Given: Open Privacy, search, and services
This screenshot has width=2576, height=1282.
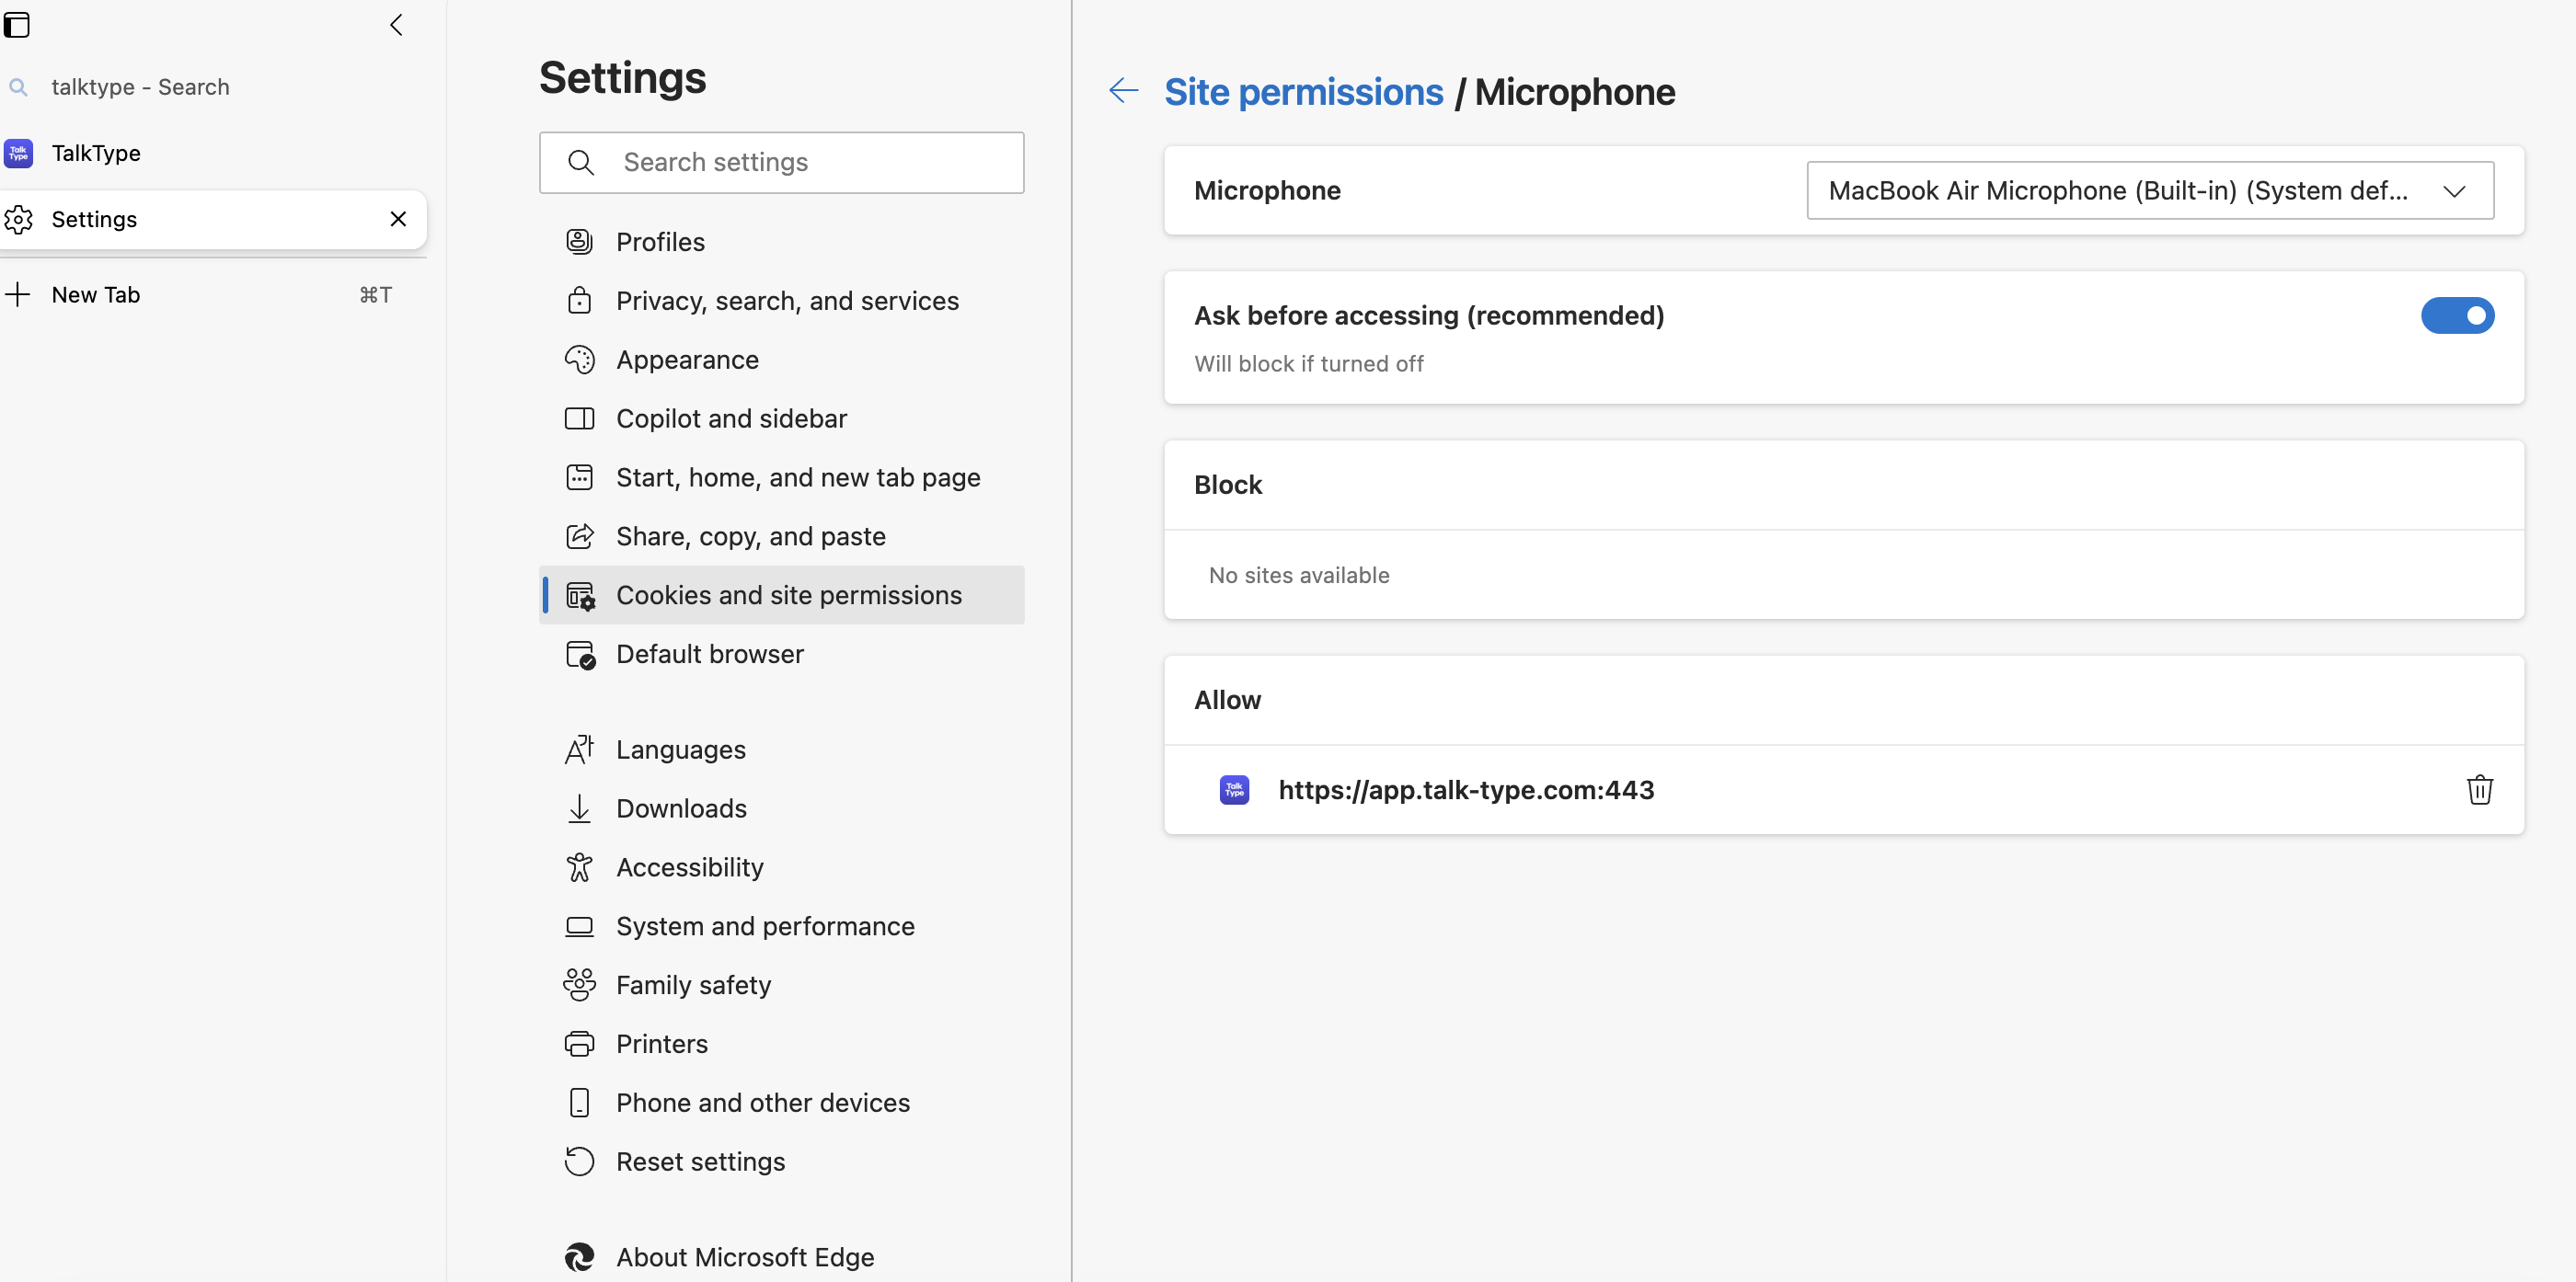Looking at the screenshot, I should coord(782,300).
